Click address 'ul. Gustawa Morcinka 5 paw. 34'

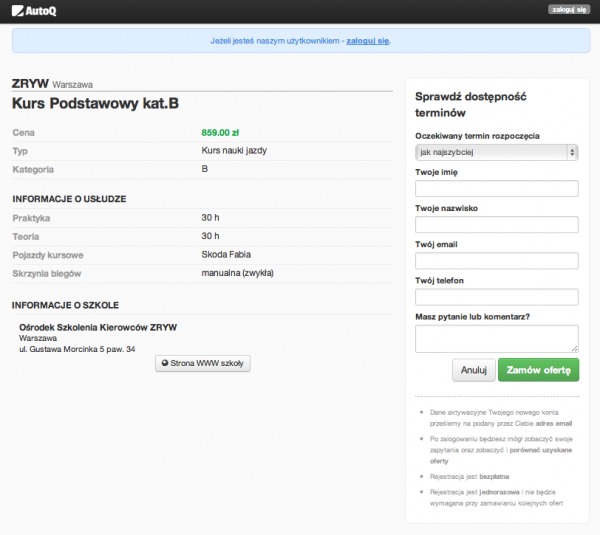pos(77,349)
